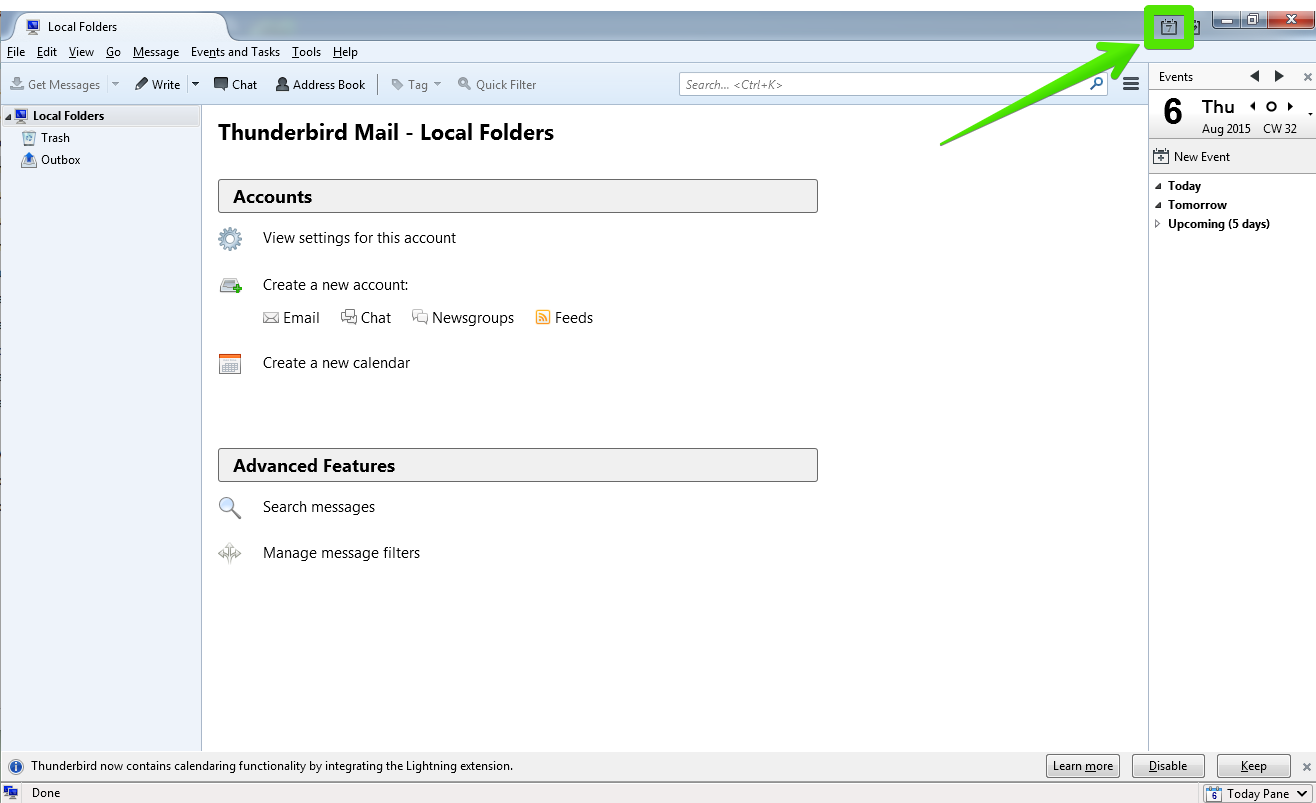Open Chat from the toolbar
1316x803 pixels.
[235, 85]
